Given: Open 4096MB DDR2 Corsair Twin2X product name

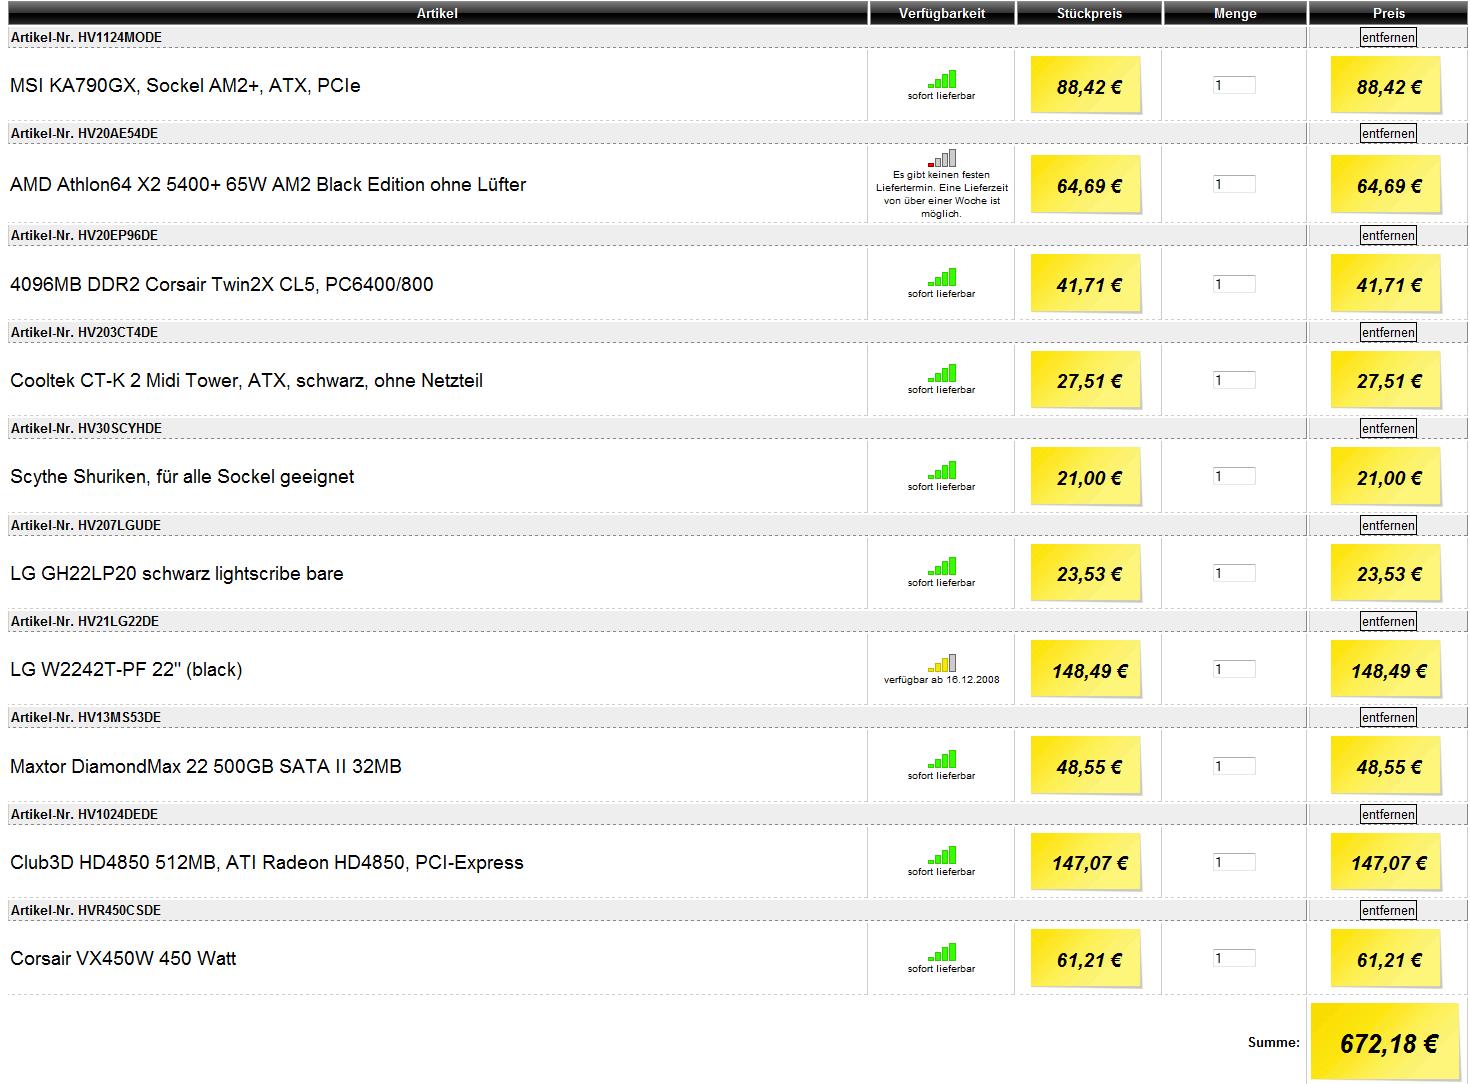Looking at the screenshot, I should click(x=222, y=284).
